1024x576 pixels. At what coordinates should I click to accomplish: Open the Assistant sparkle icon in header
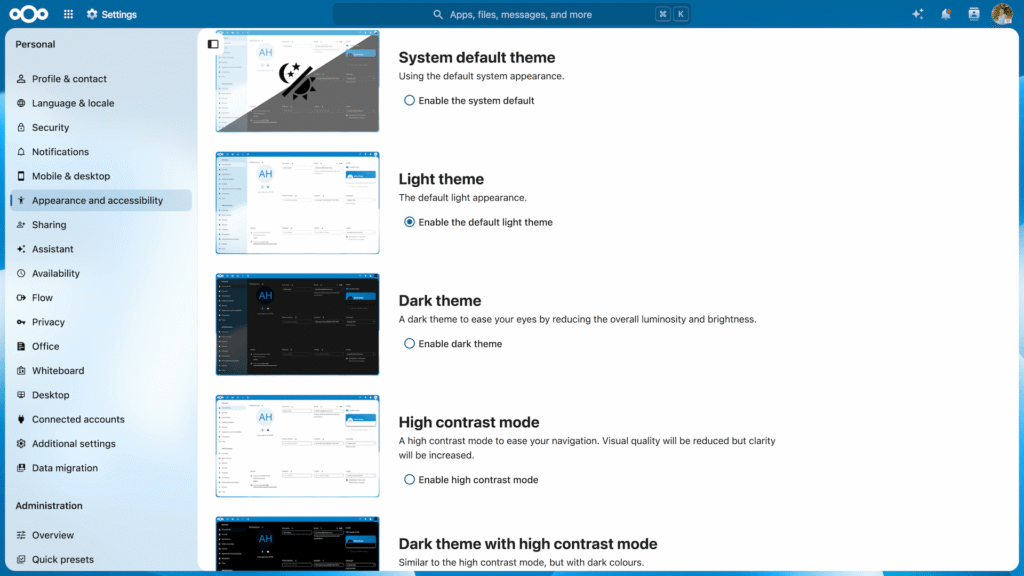click(918, 14)
